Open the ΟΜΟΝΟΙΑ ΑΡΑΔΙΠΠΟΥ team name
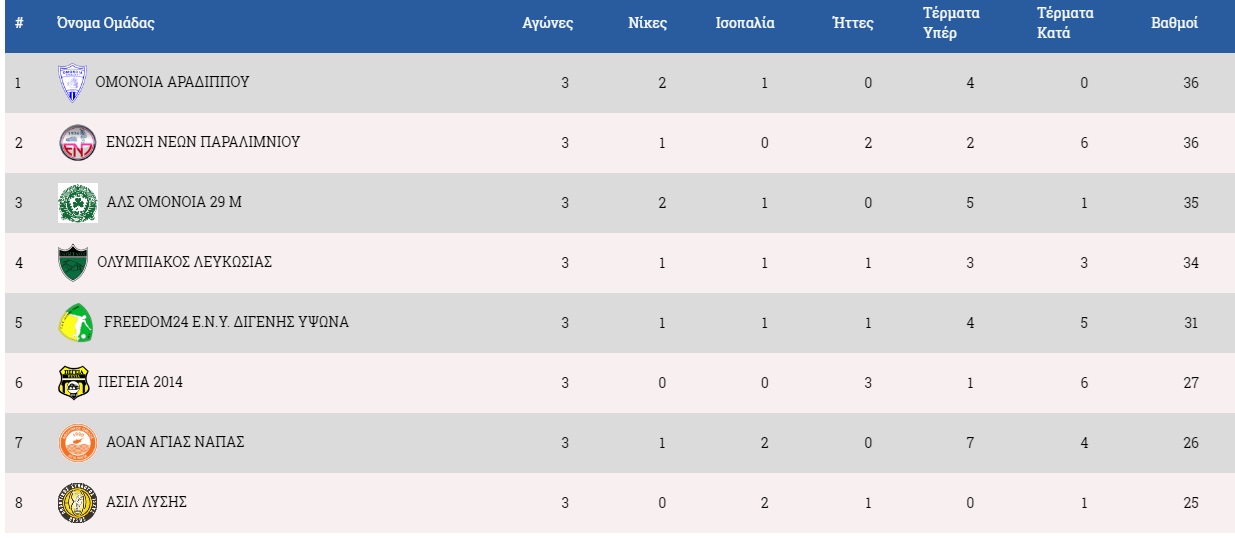The image size is (1235, 538). coord(172,82)
